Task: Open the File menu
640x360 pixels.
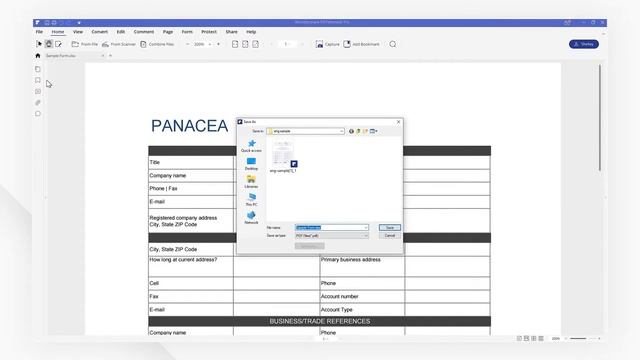Action: point(39,32)
